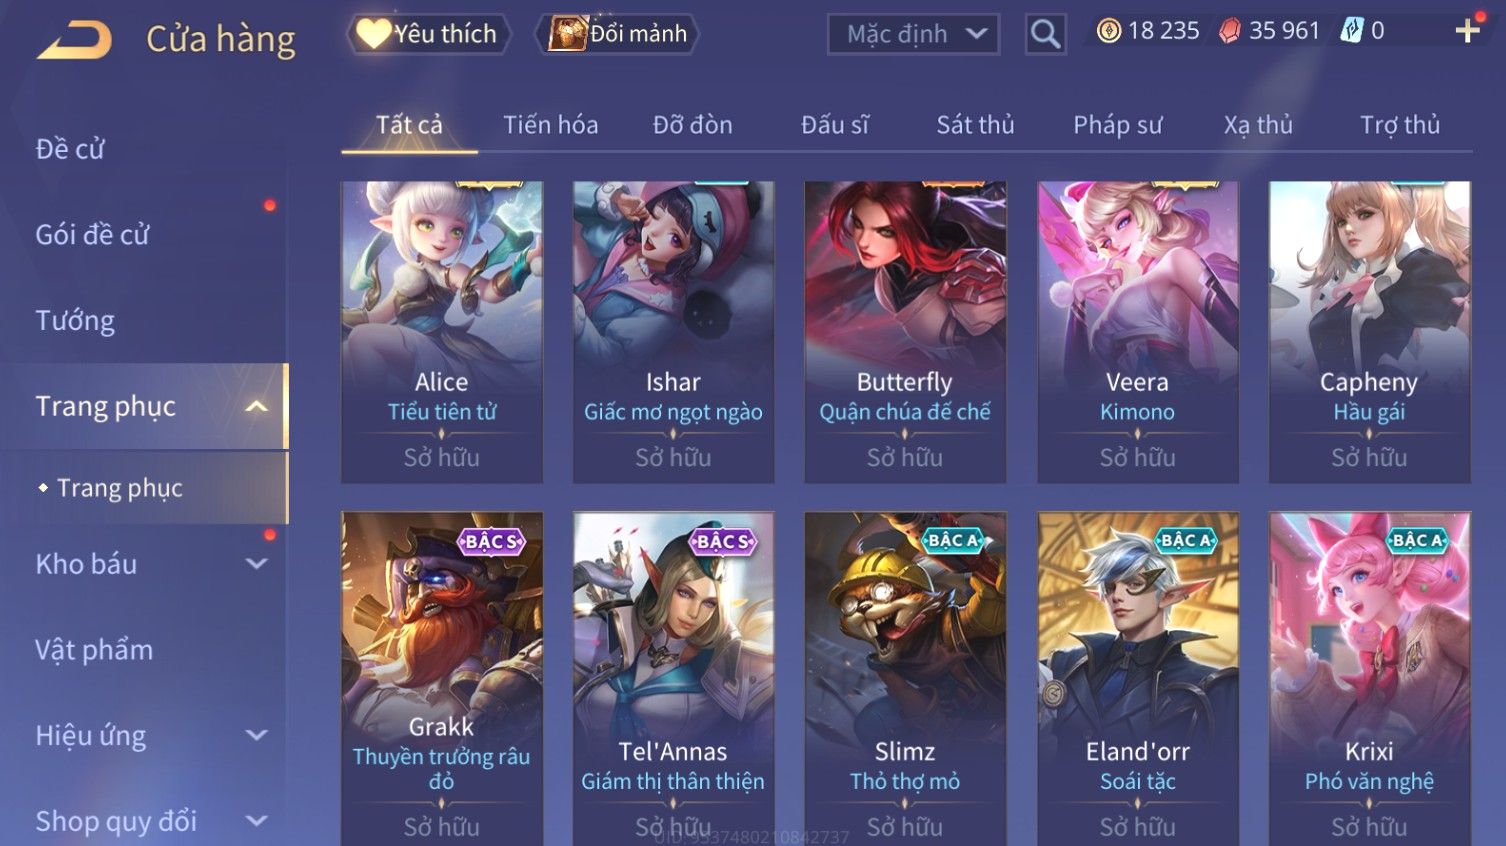The height and width of the screenshot is (846, 1506).
Task: Click the golden back arrow icon
Action: click(74, 40)
